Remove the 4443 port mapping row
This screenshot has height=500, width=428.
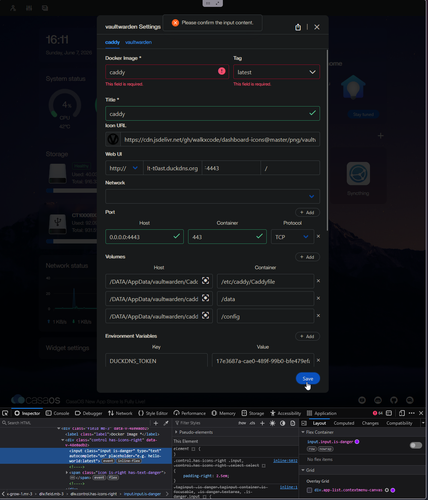318,236
